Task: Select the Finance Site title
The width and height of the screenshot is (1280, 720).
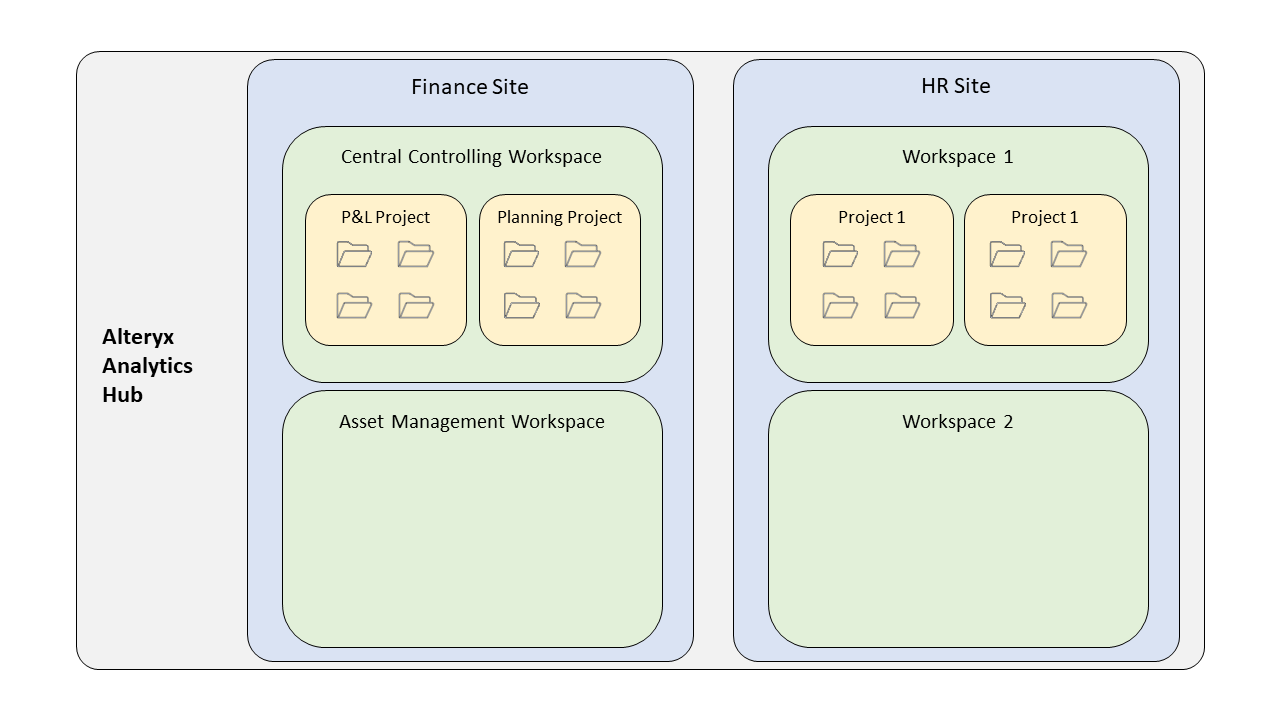Action: 470,87
